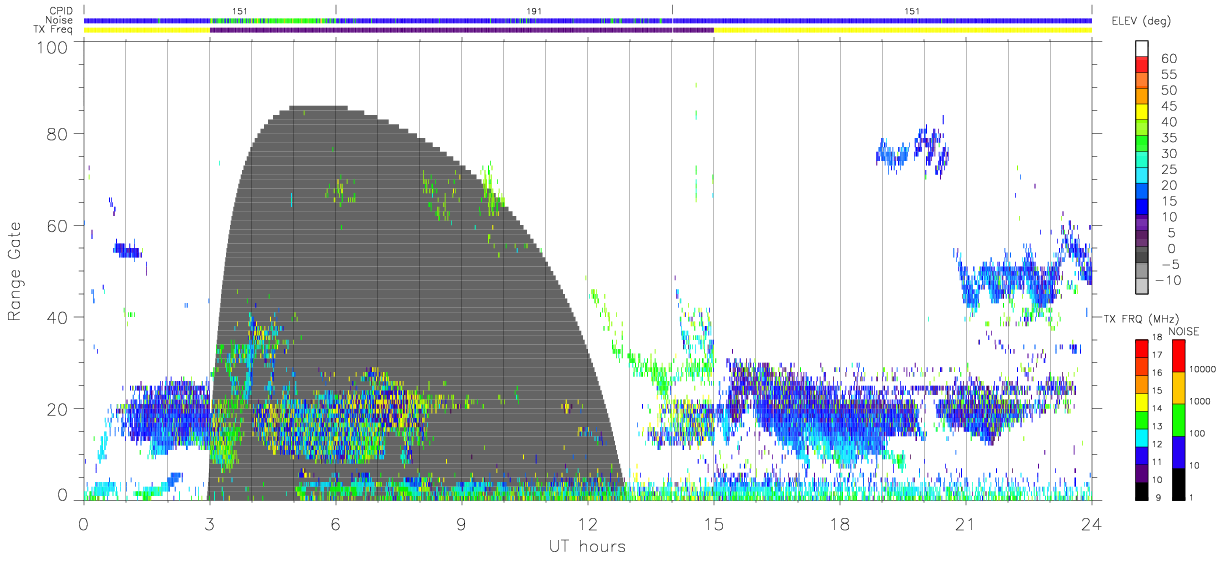Click the '24' UT hours axis tick

pyautogui.click(x=1091, y=523)
